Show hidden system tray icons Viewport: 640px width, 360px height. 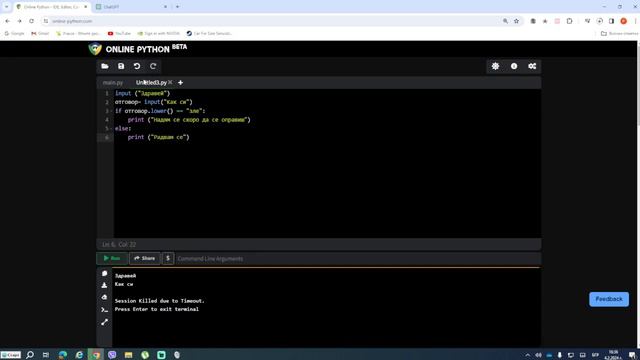[527, 355]
